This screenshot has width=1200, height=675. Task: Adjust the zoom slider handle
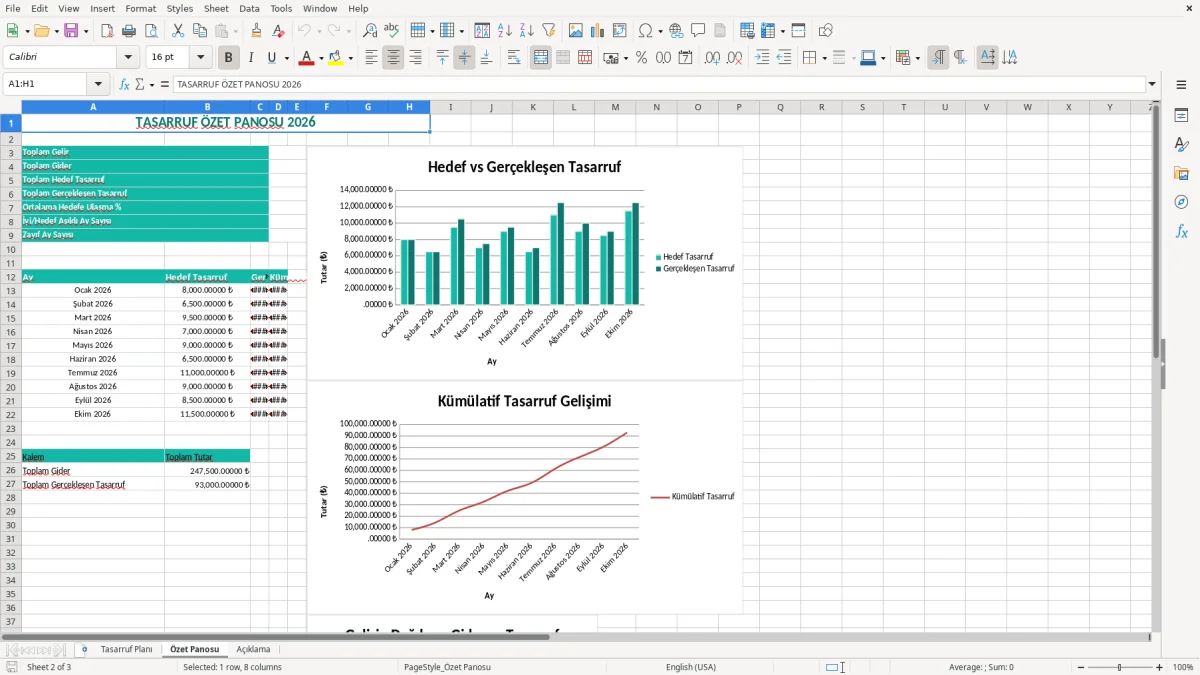[1119, 667]
